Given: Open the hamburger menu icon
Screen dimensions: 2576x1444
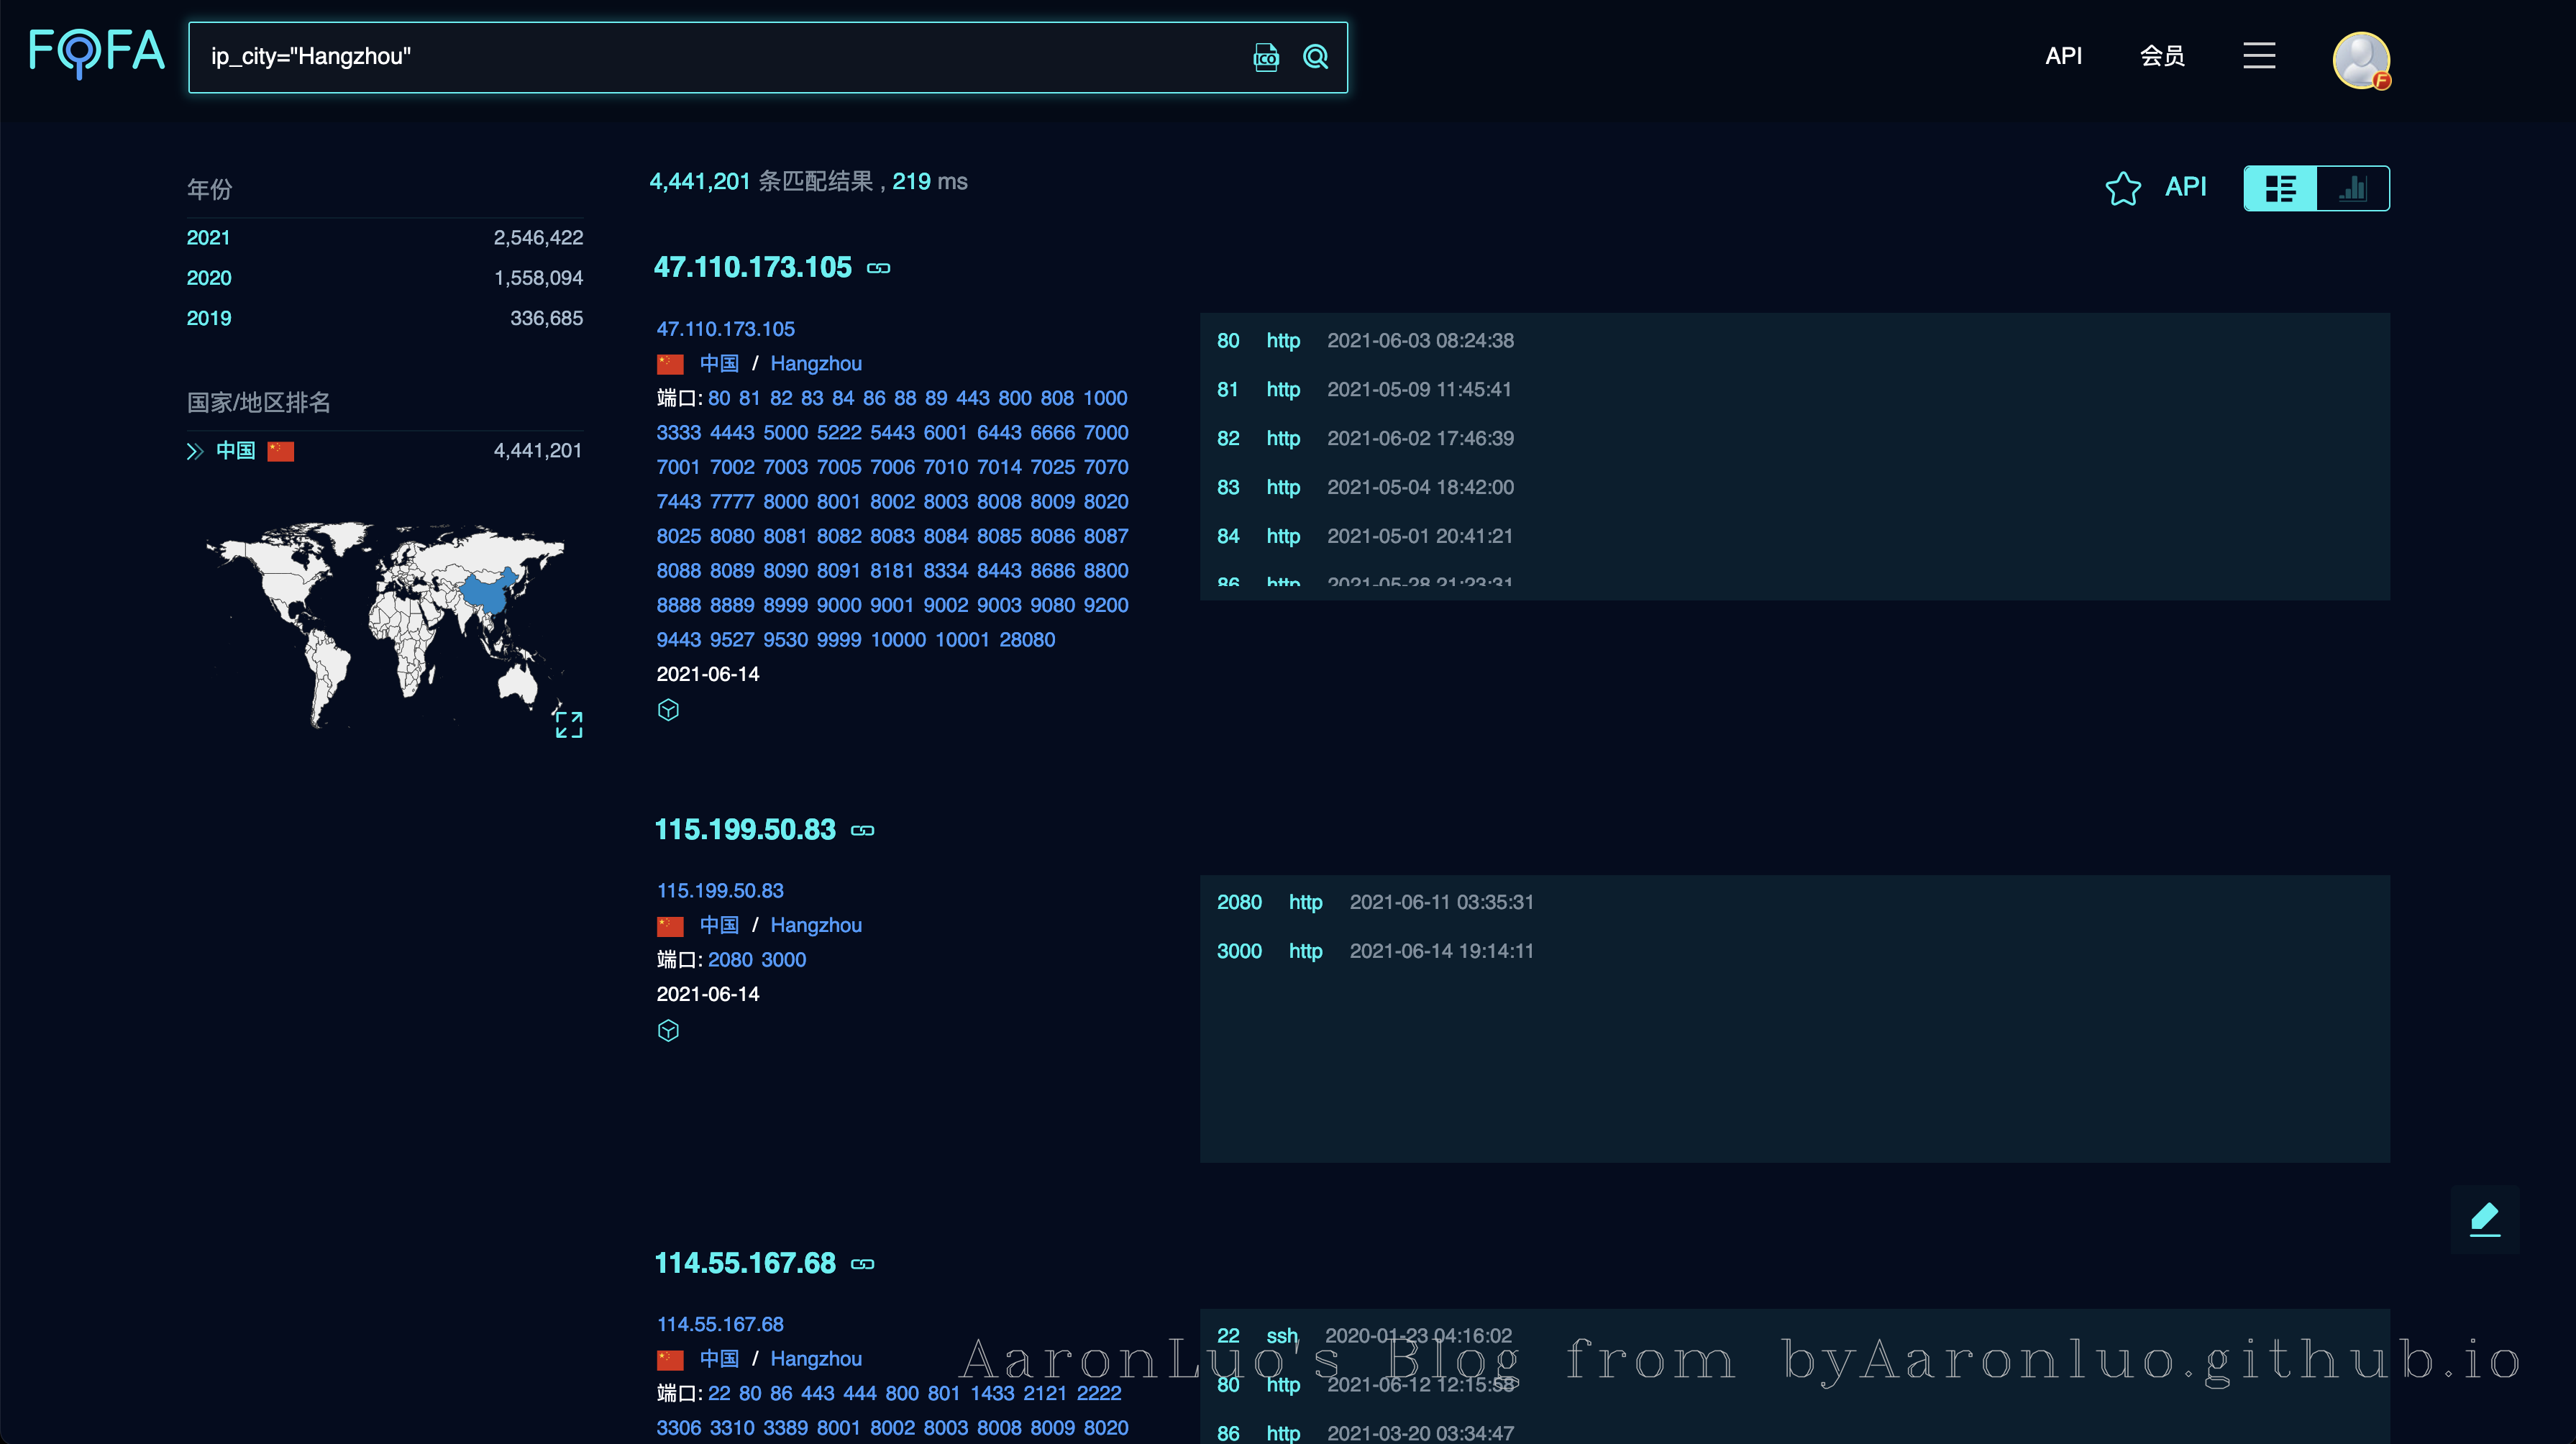Looking at the screenshot, I should [2258, 56].
